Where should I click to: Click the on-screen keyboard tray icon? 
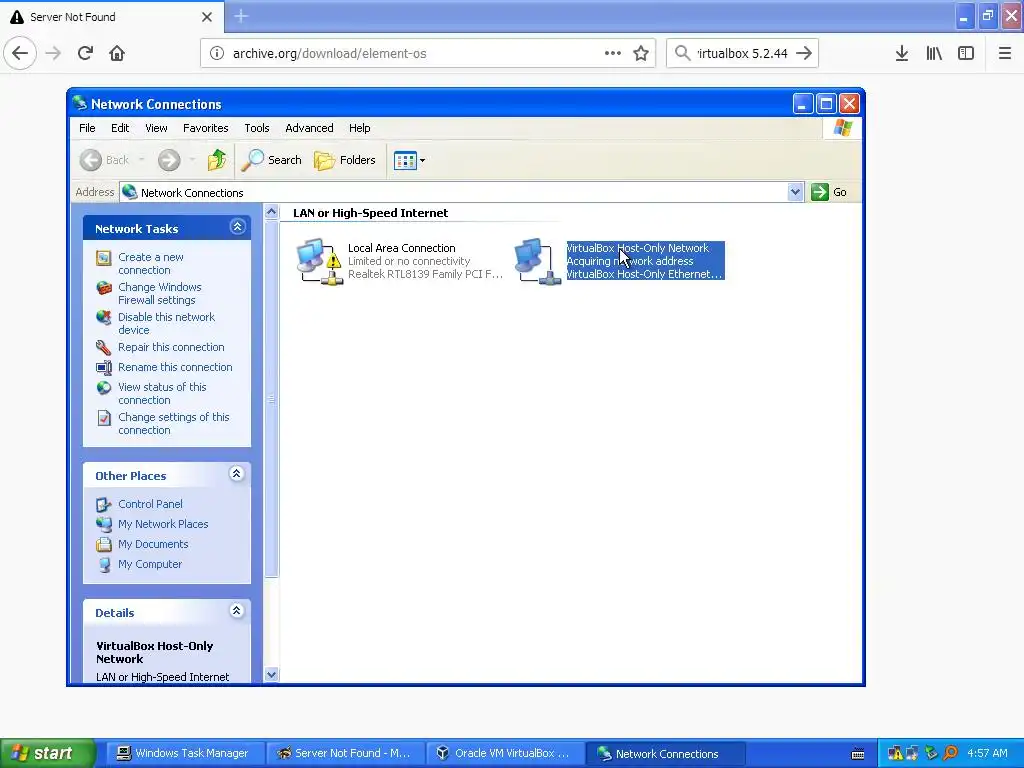pyautogui.click(x=858, y=754)
